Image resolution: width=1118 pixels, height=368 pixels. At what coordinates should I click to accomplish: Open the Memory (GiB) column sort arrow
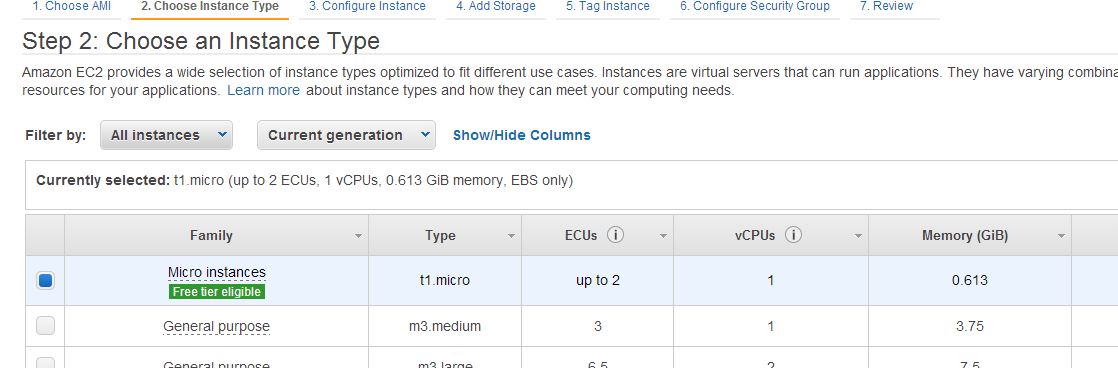[x=1061, y=236]
